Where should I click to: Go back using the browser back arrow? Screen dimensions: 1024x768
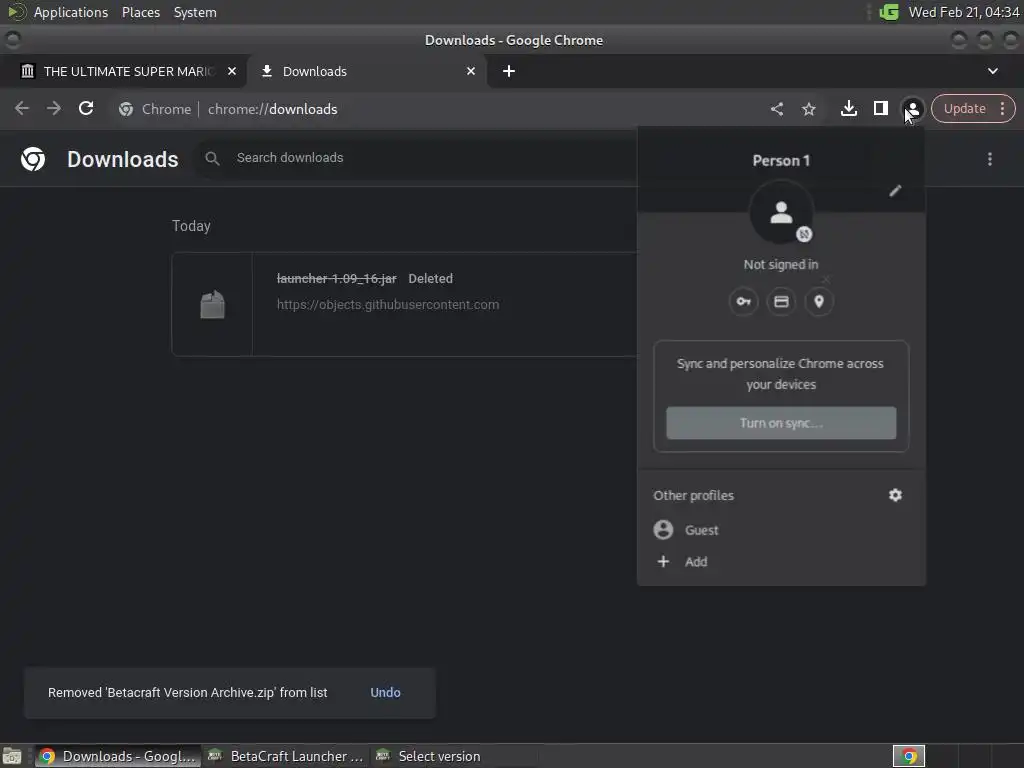(22, 108)
